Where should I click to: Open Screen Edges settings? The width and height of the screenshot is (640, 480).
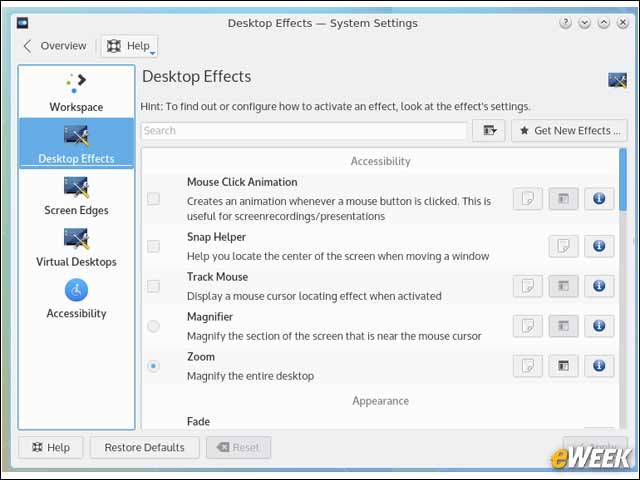[76, 196]
